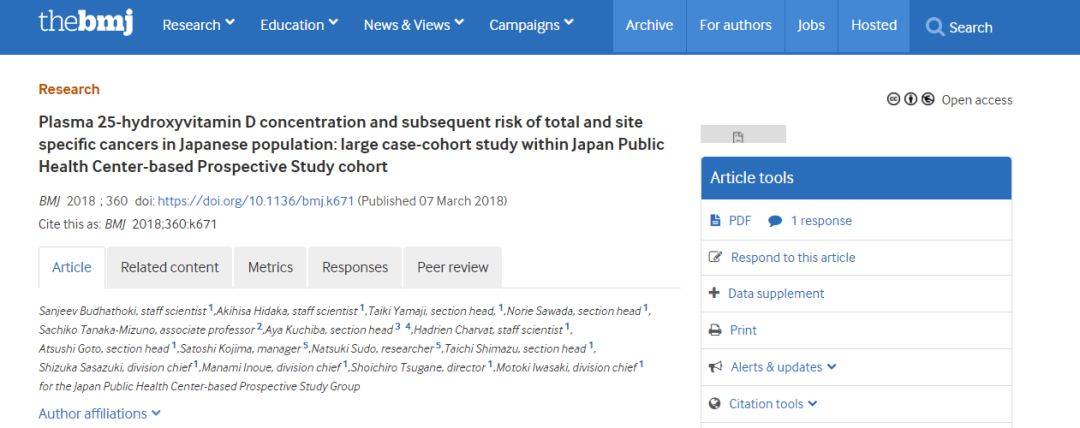The height and width of the screenshot is (428, 1080).
Task: Click author name Aya Kuchiba
Action: pyautogui.click(x=295, y=329)
